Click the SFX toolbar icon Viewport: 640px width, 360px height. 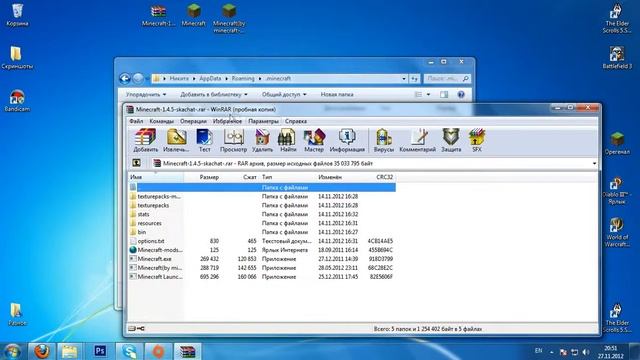477,141
